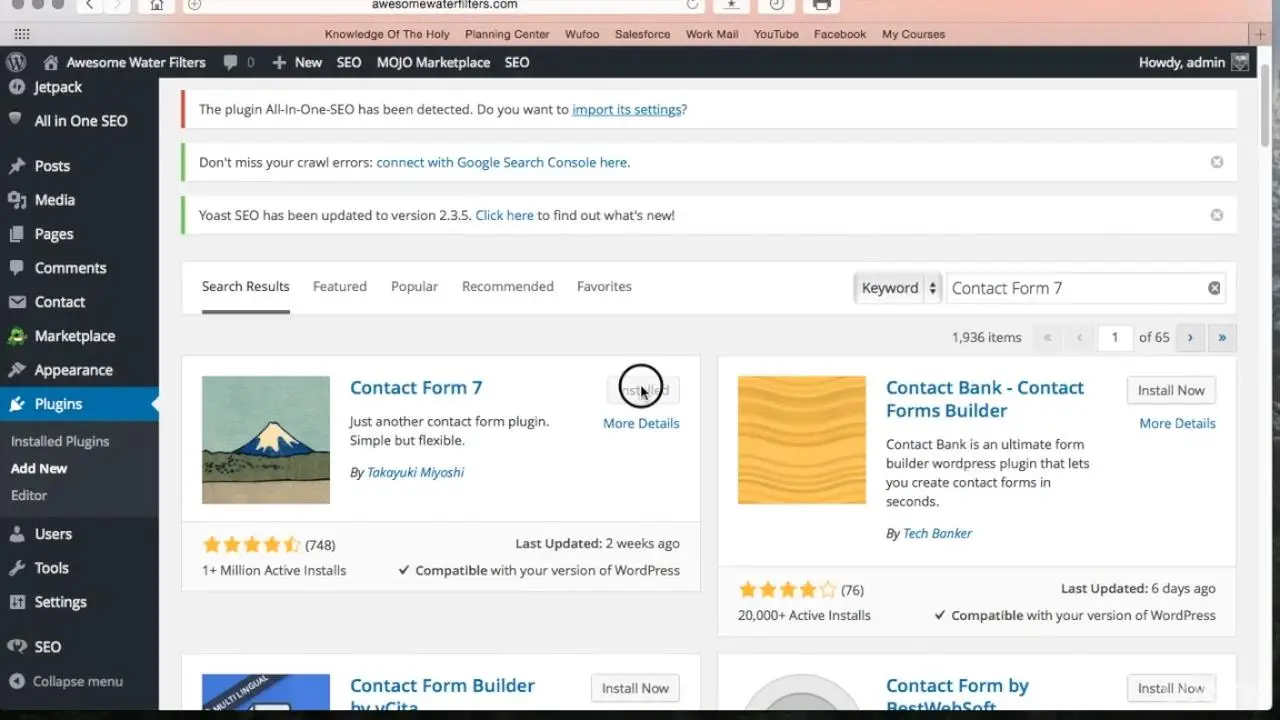Go to the next results page

(1190, 338)
